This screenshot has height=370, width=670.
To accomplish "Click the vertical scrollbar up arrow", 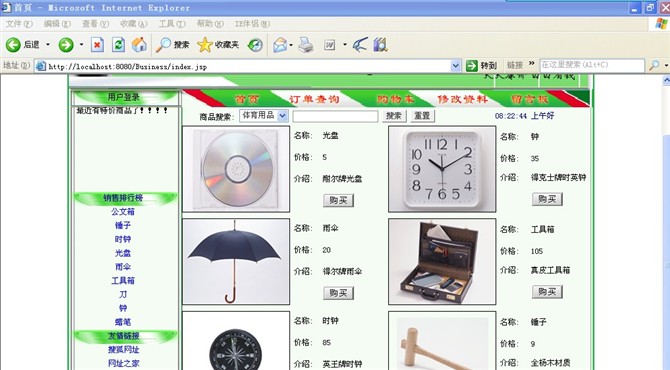I will (666, 80).
